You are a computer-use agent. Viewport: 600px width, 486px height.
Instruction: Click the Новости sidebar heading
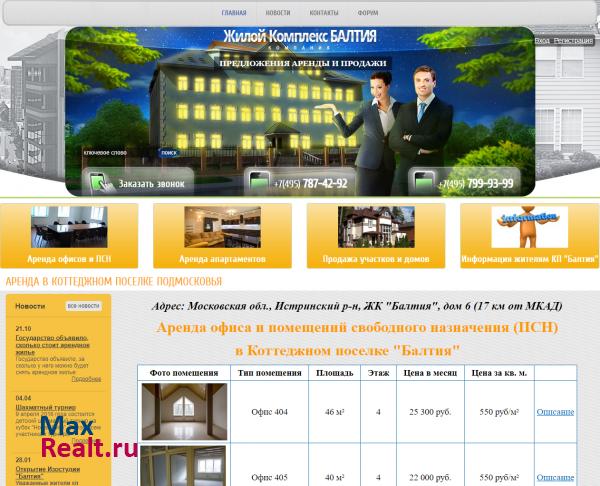(30, 306)
